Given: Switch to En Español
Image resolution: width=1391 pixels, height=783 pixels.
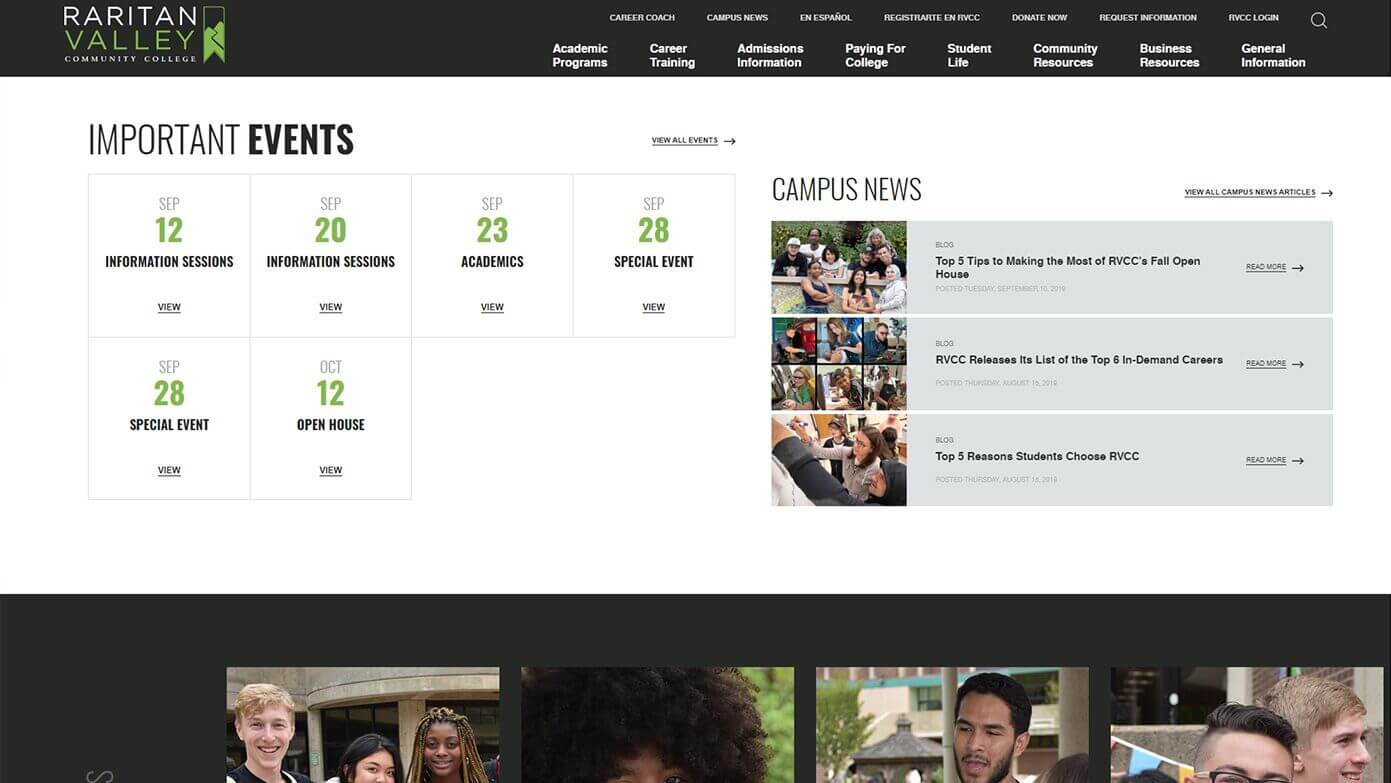Looking at the screenshot, I should (826, 18).
